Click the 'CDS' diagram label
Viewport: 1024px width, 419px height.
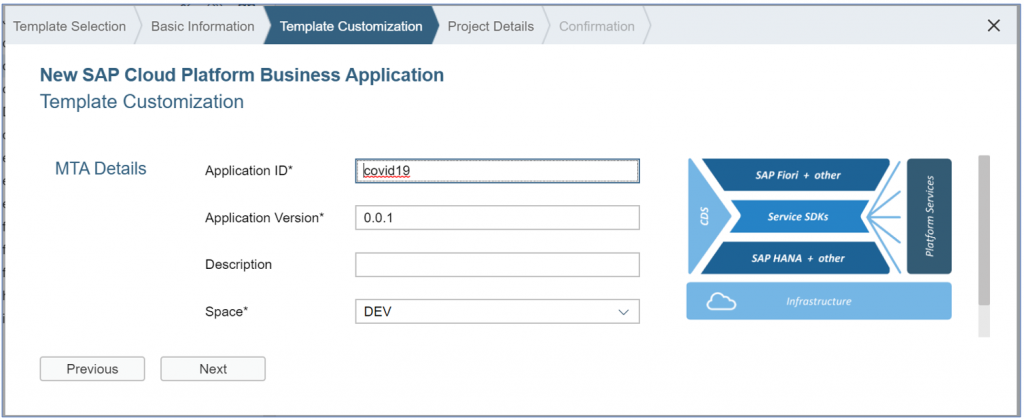tap(704, 216)
